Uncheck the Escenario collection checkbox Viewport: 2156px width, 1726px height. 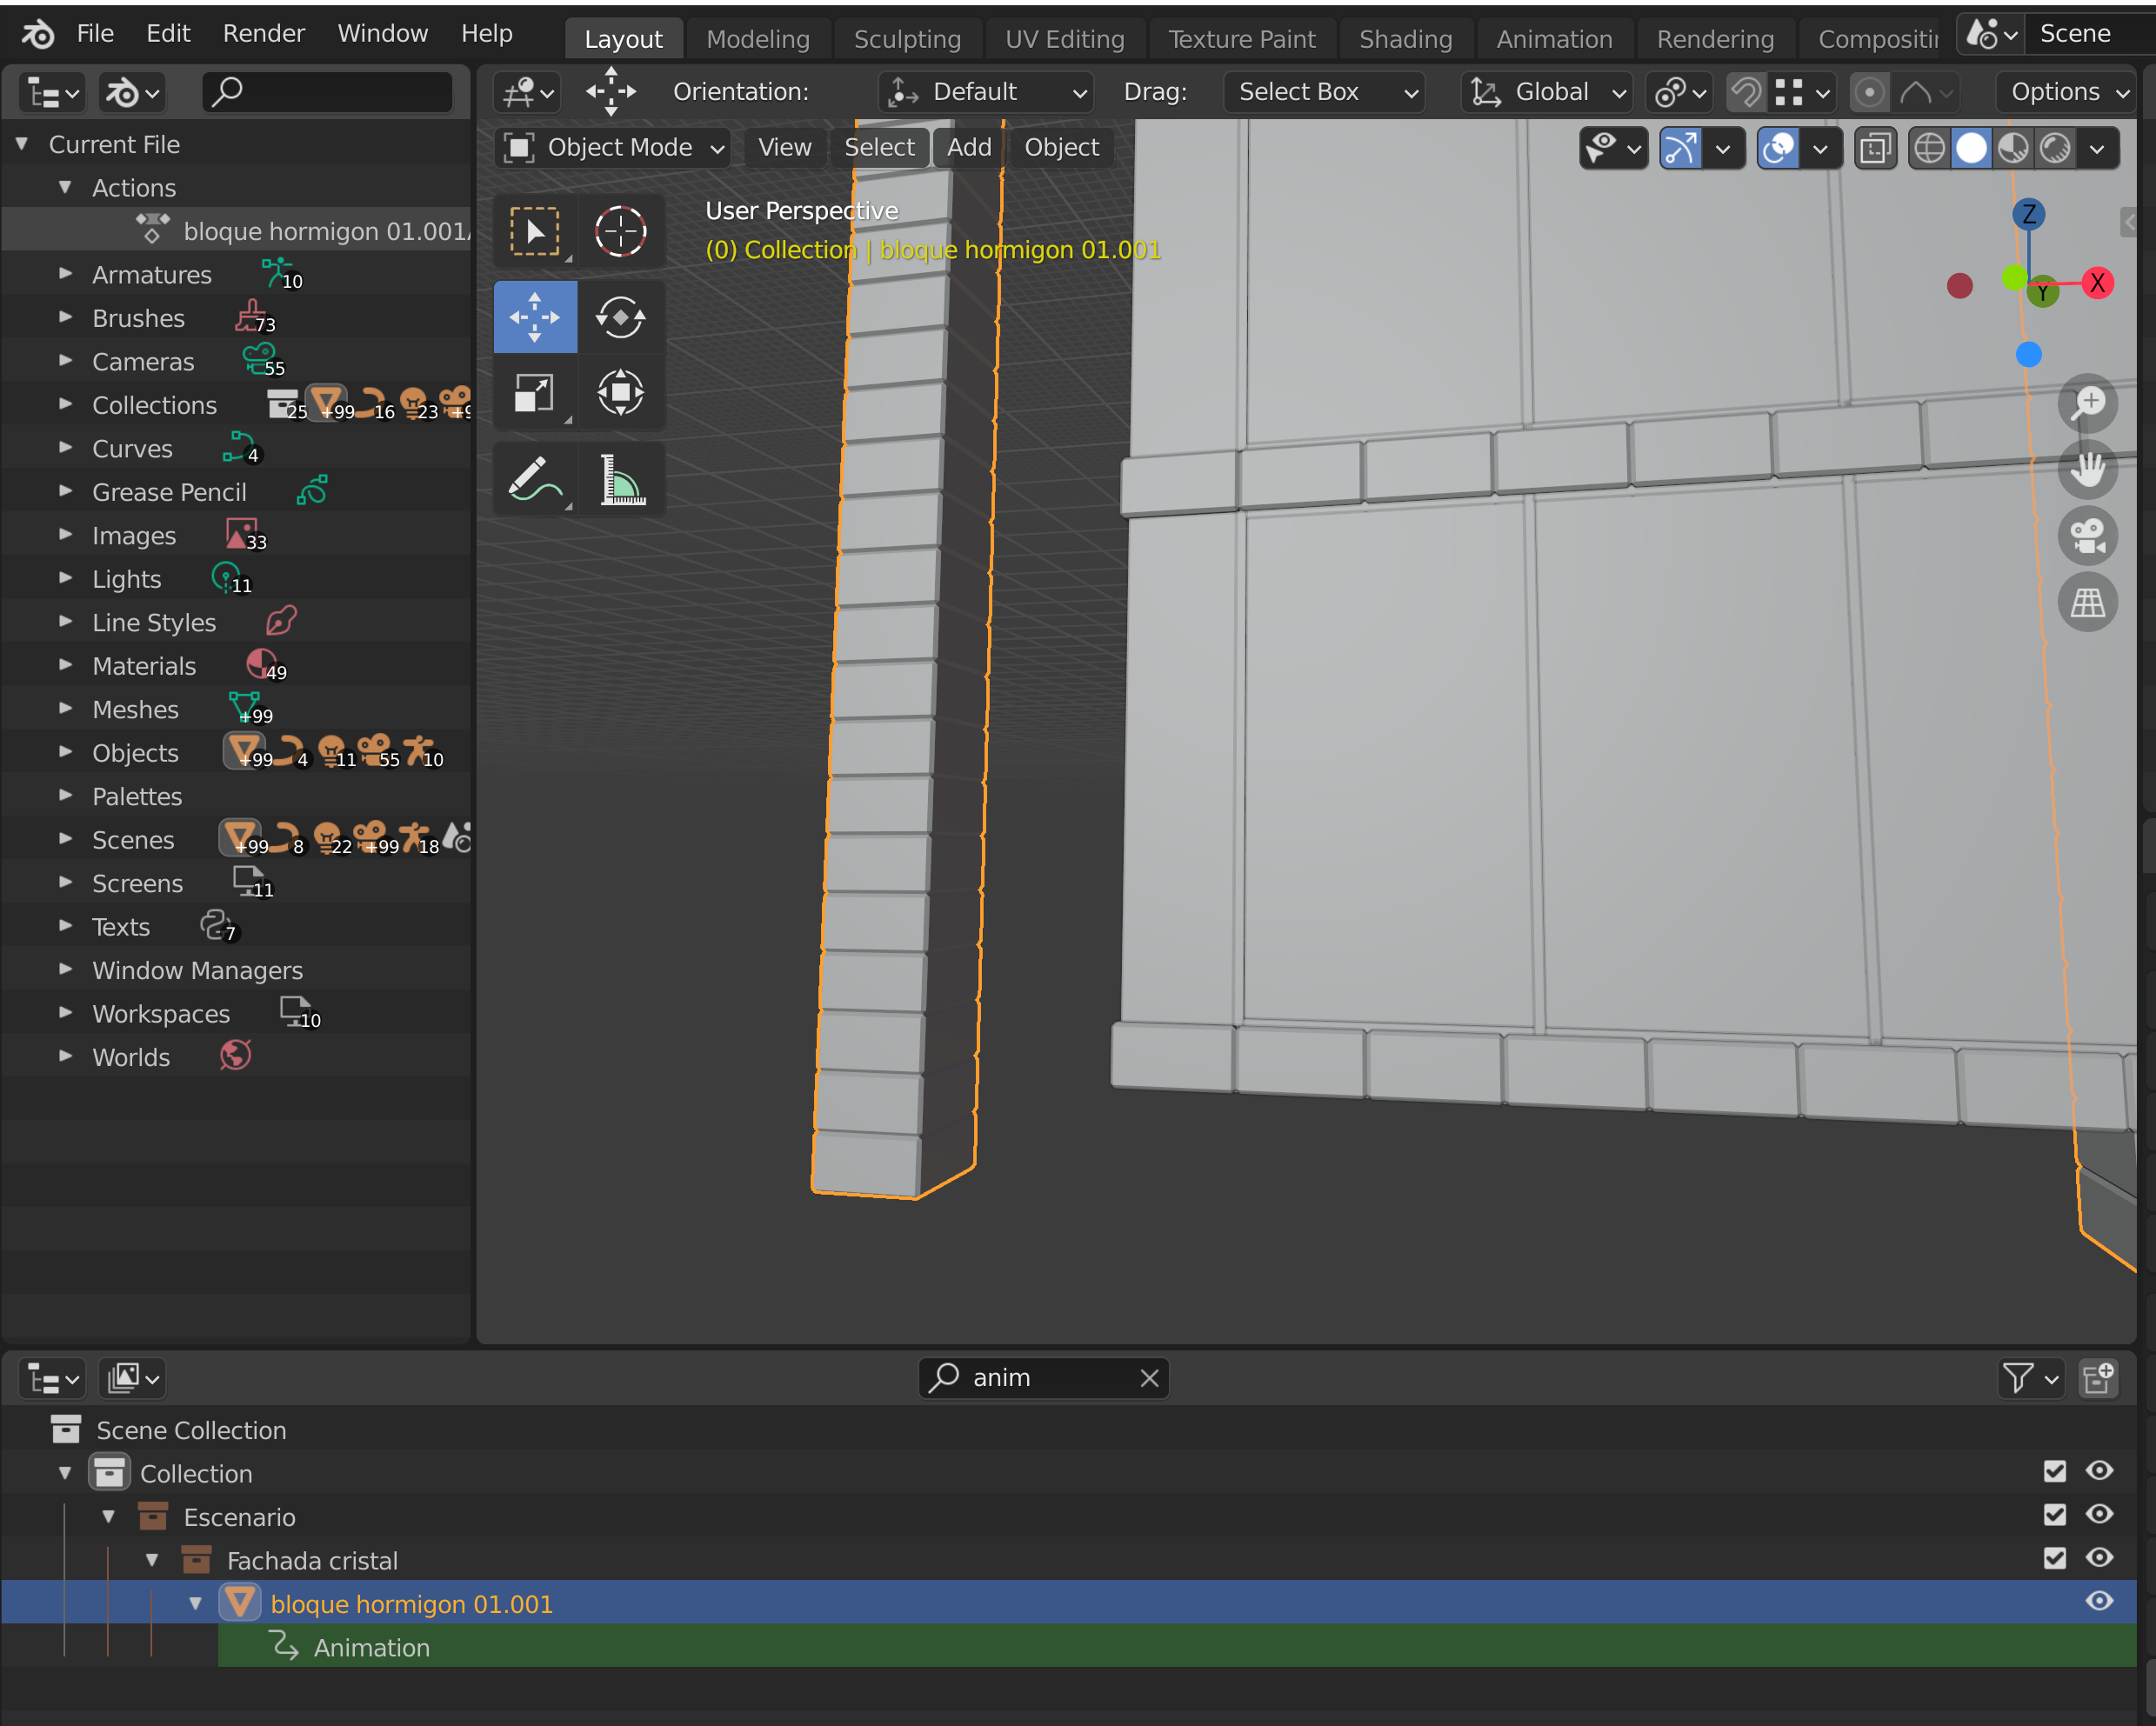tap(2054, 1515)
